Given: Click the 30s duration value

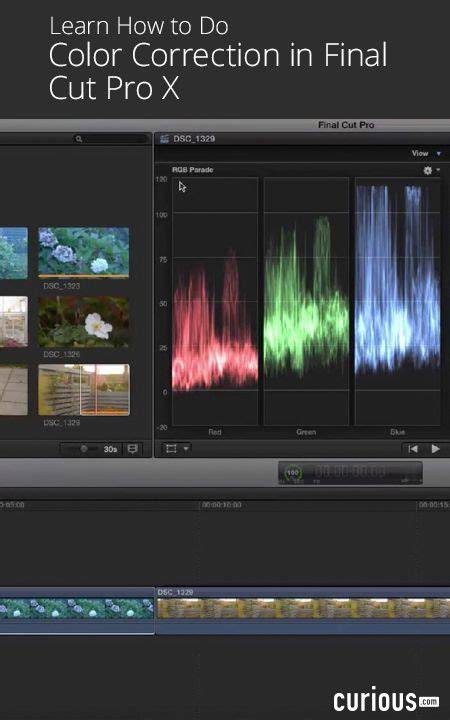Looking at the screenshot, I should pyautogui.click(x=110, y=449).
